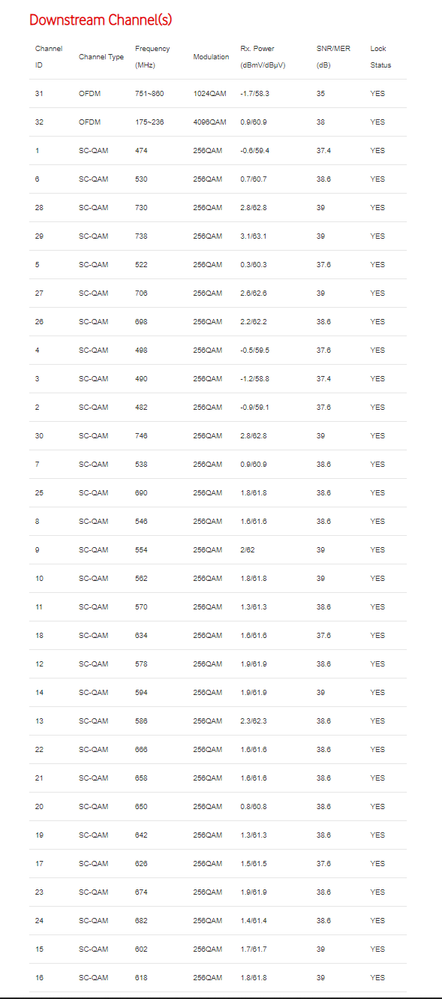Select the 4096QAM modulation cell
The height and width of the screenshot is (999, 442).
(x=209, y=122)
